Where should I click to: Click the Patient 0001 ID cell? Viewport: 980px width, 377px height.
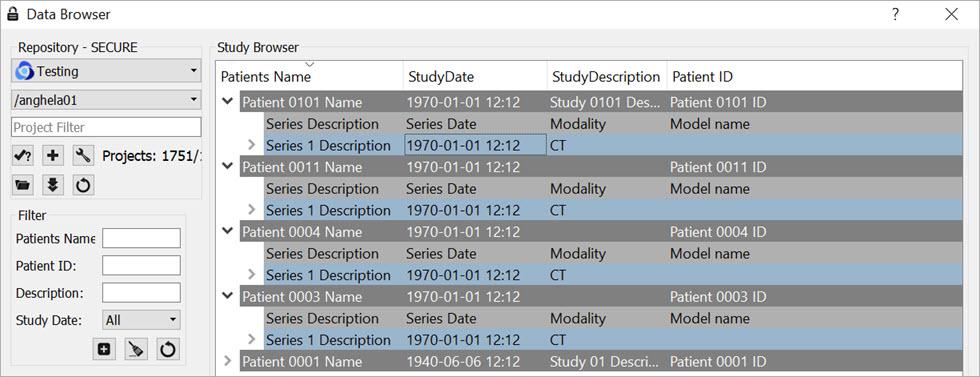(718, 361)
